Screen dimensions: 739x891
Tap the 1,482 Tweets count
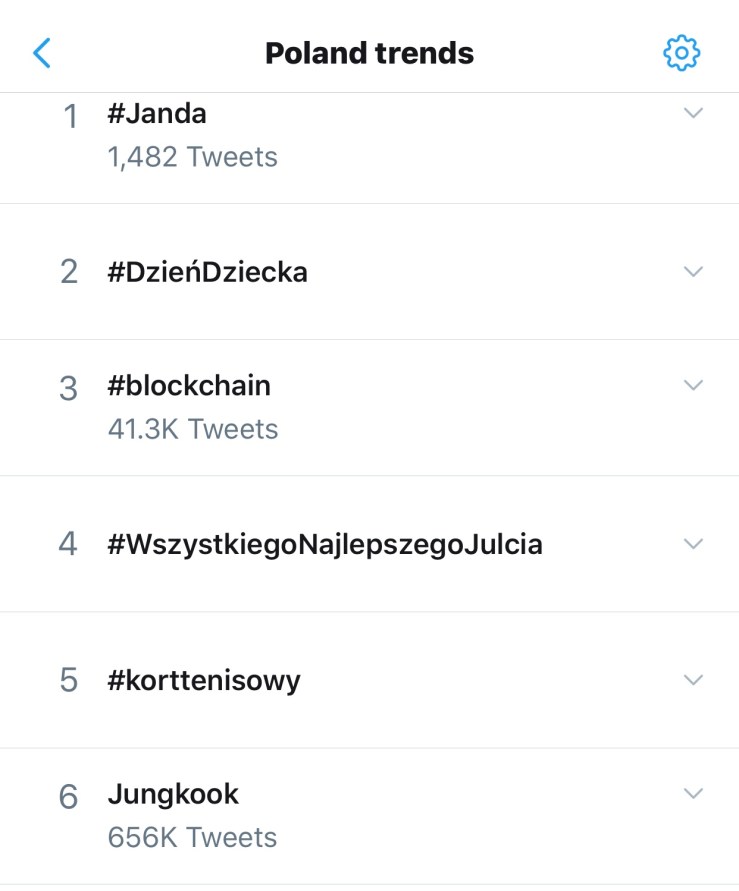(x=192, y=157)
